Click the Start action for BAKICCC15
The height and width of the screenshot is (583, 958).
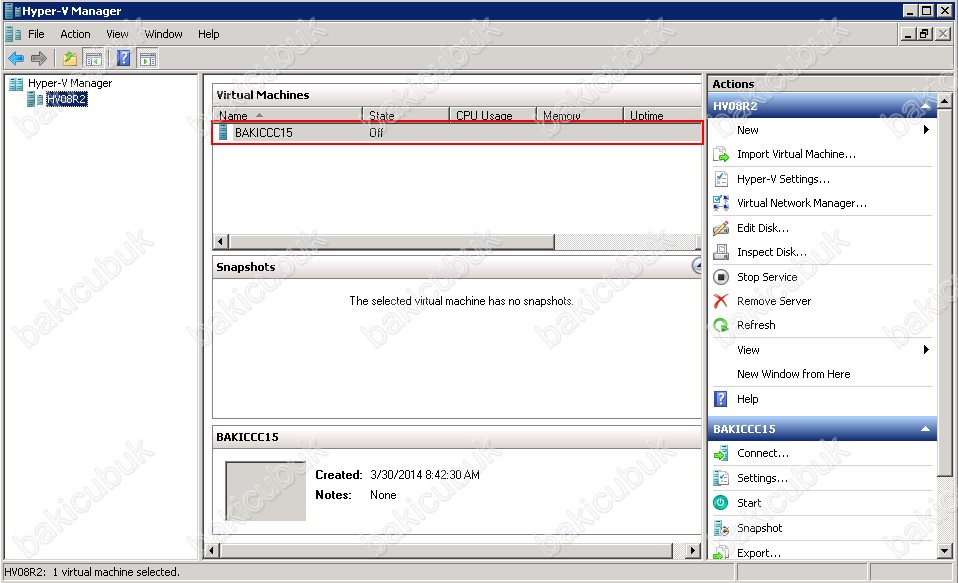click(x=749, y=503)
